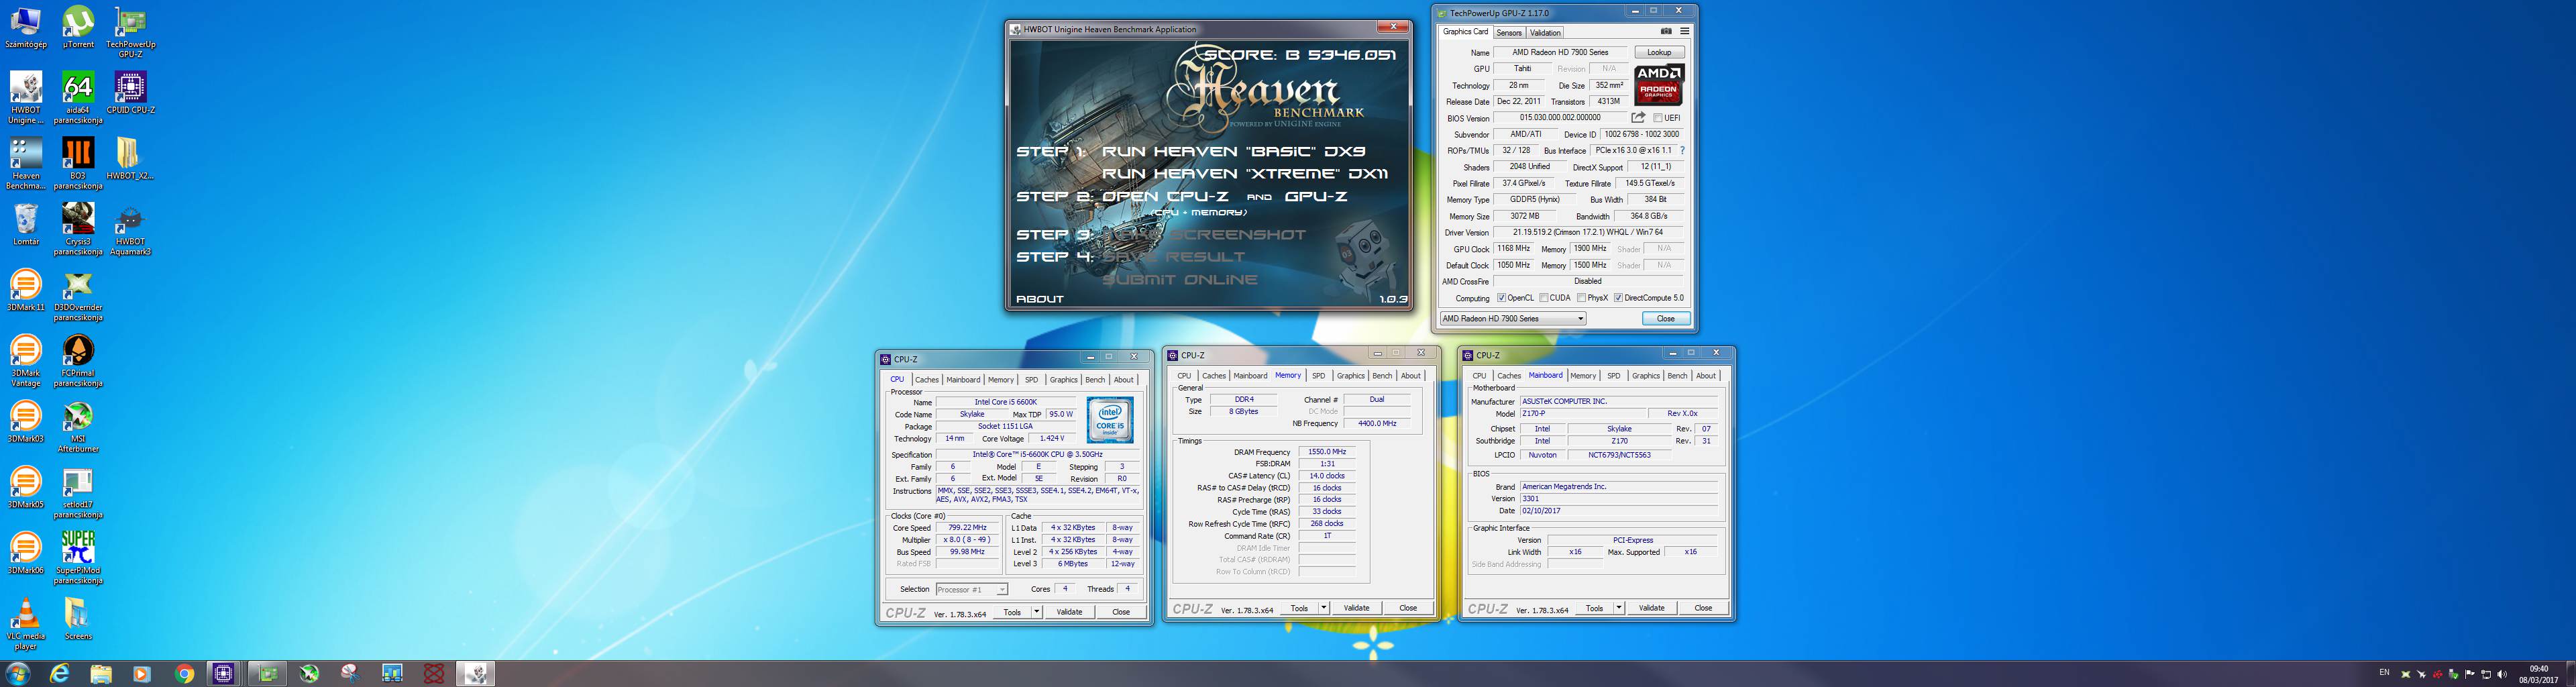This screenshot has width=2576, height=687.
Task: Click RUN HEAVEN "BASIC" DX9 in HWBOT Heaven
Action: pyautogui.click(x=1234, y=151)
